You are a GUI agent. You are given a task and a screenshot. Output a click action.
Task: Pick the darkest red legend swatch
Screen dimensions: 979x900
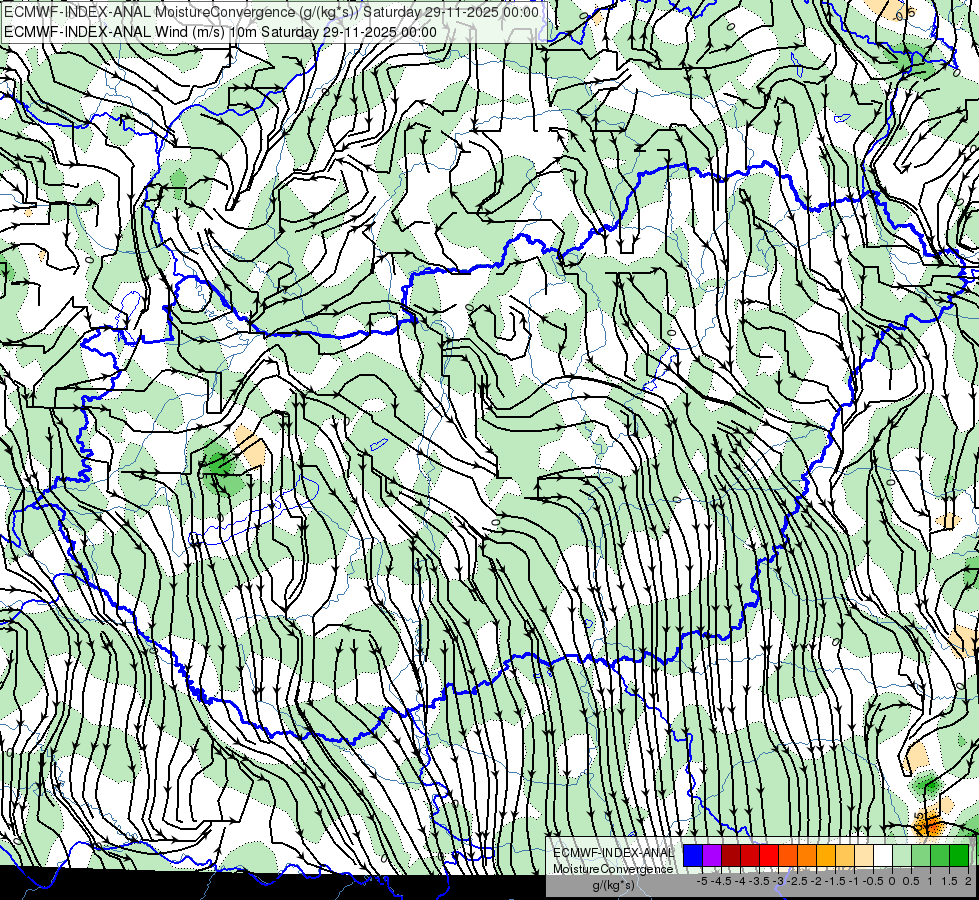coord(731,855)
